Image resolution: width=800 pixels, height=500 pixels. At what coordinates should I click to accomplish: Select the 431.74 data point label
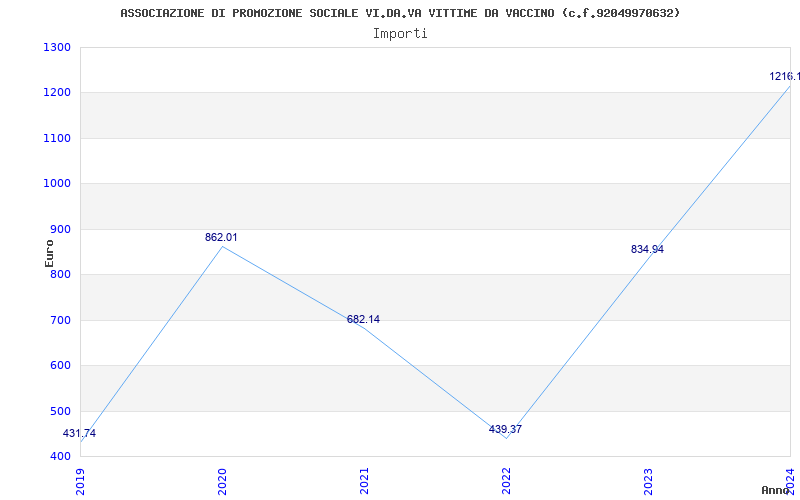(79, 434)
